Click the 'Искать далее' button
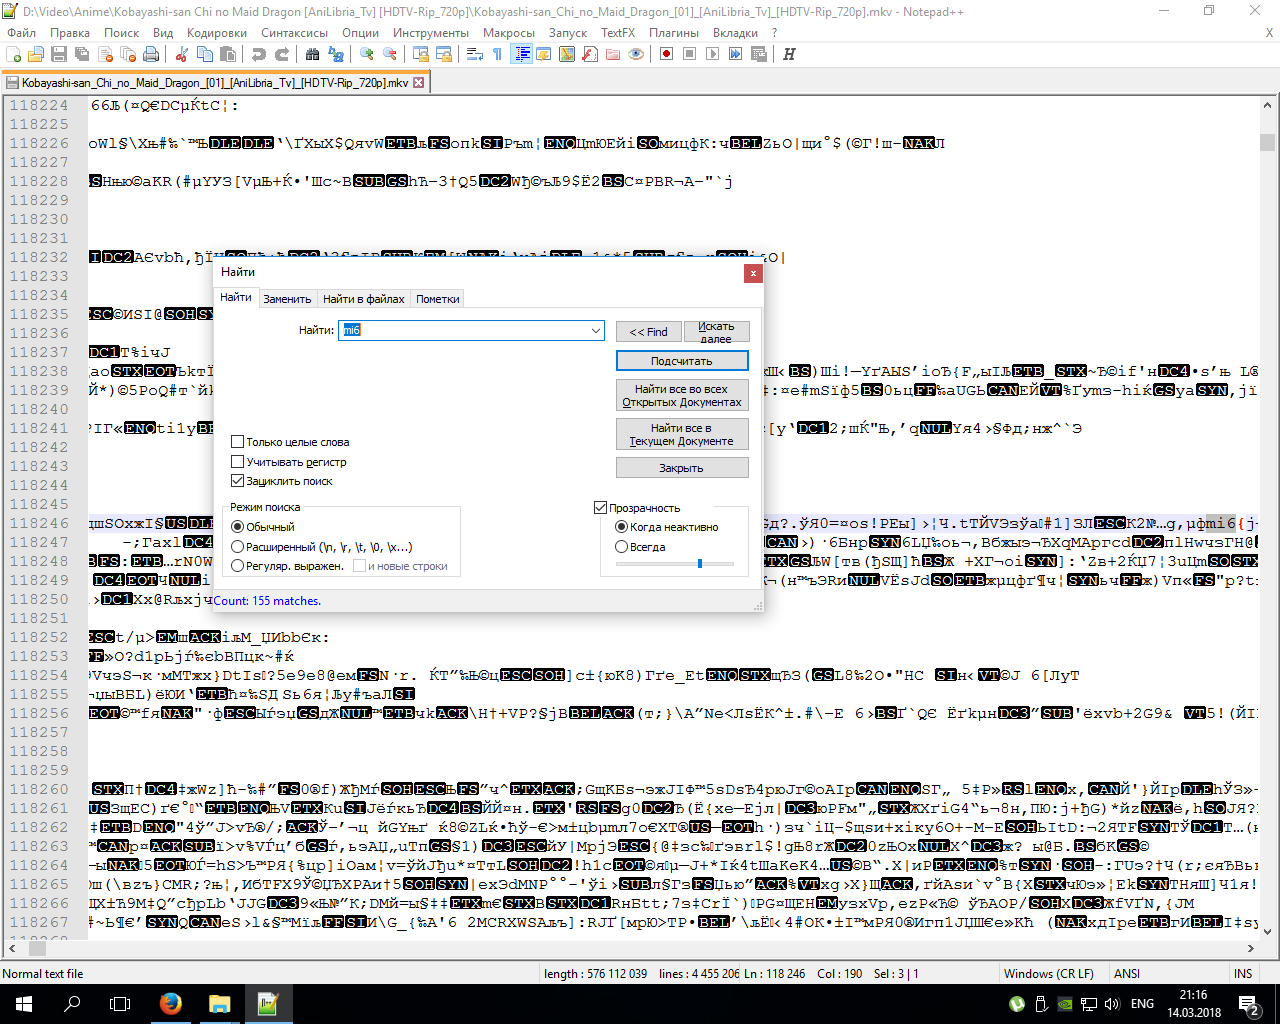 click(716, 331)
